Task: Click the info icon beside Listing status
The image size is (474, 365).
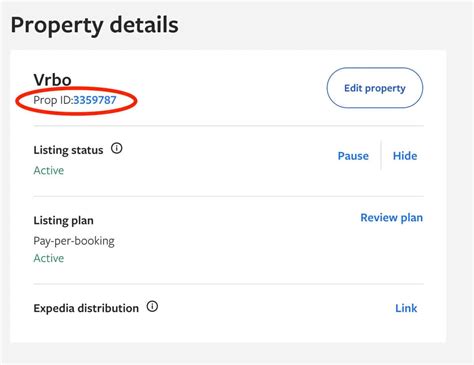Action: click(x=117, y=148)
